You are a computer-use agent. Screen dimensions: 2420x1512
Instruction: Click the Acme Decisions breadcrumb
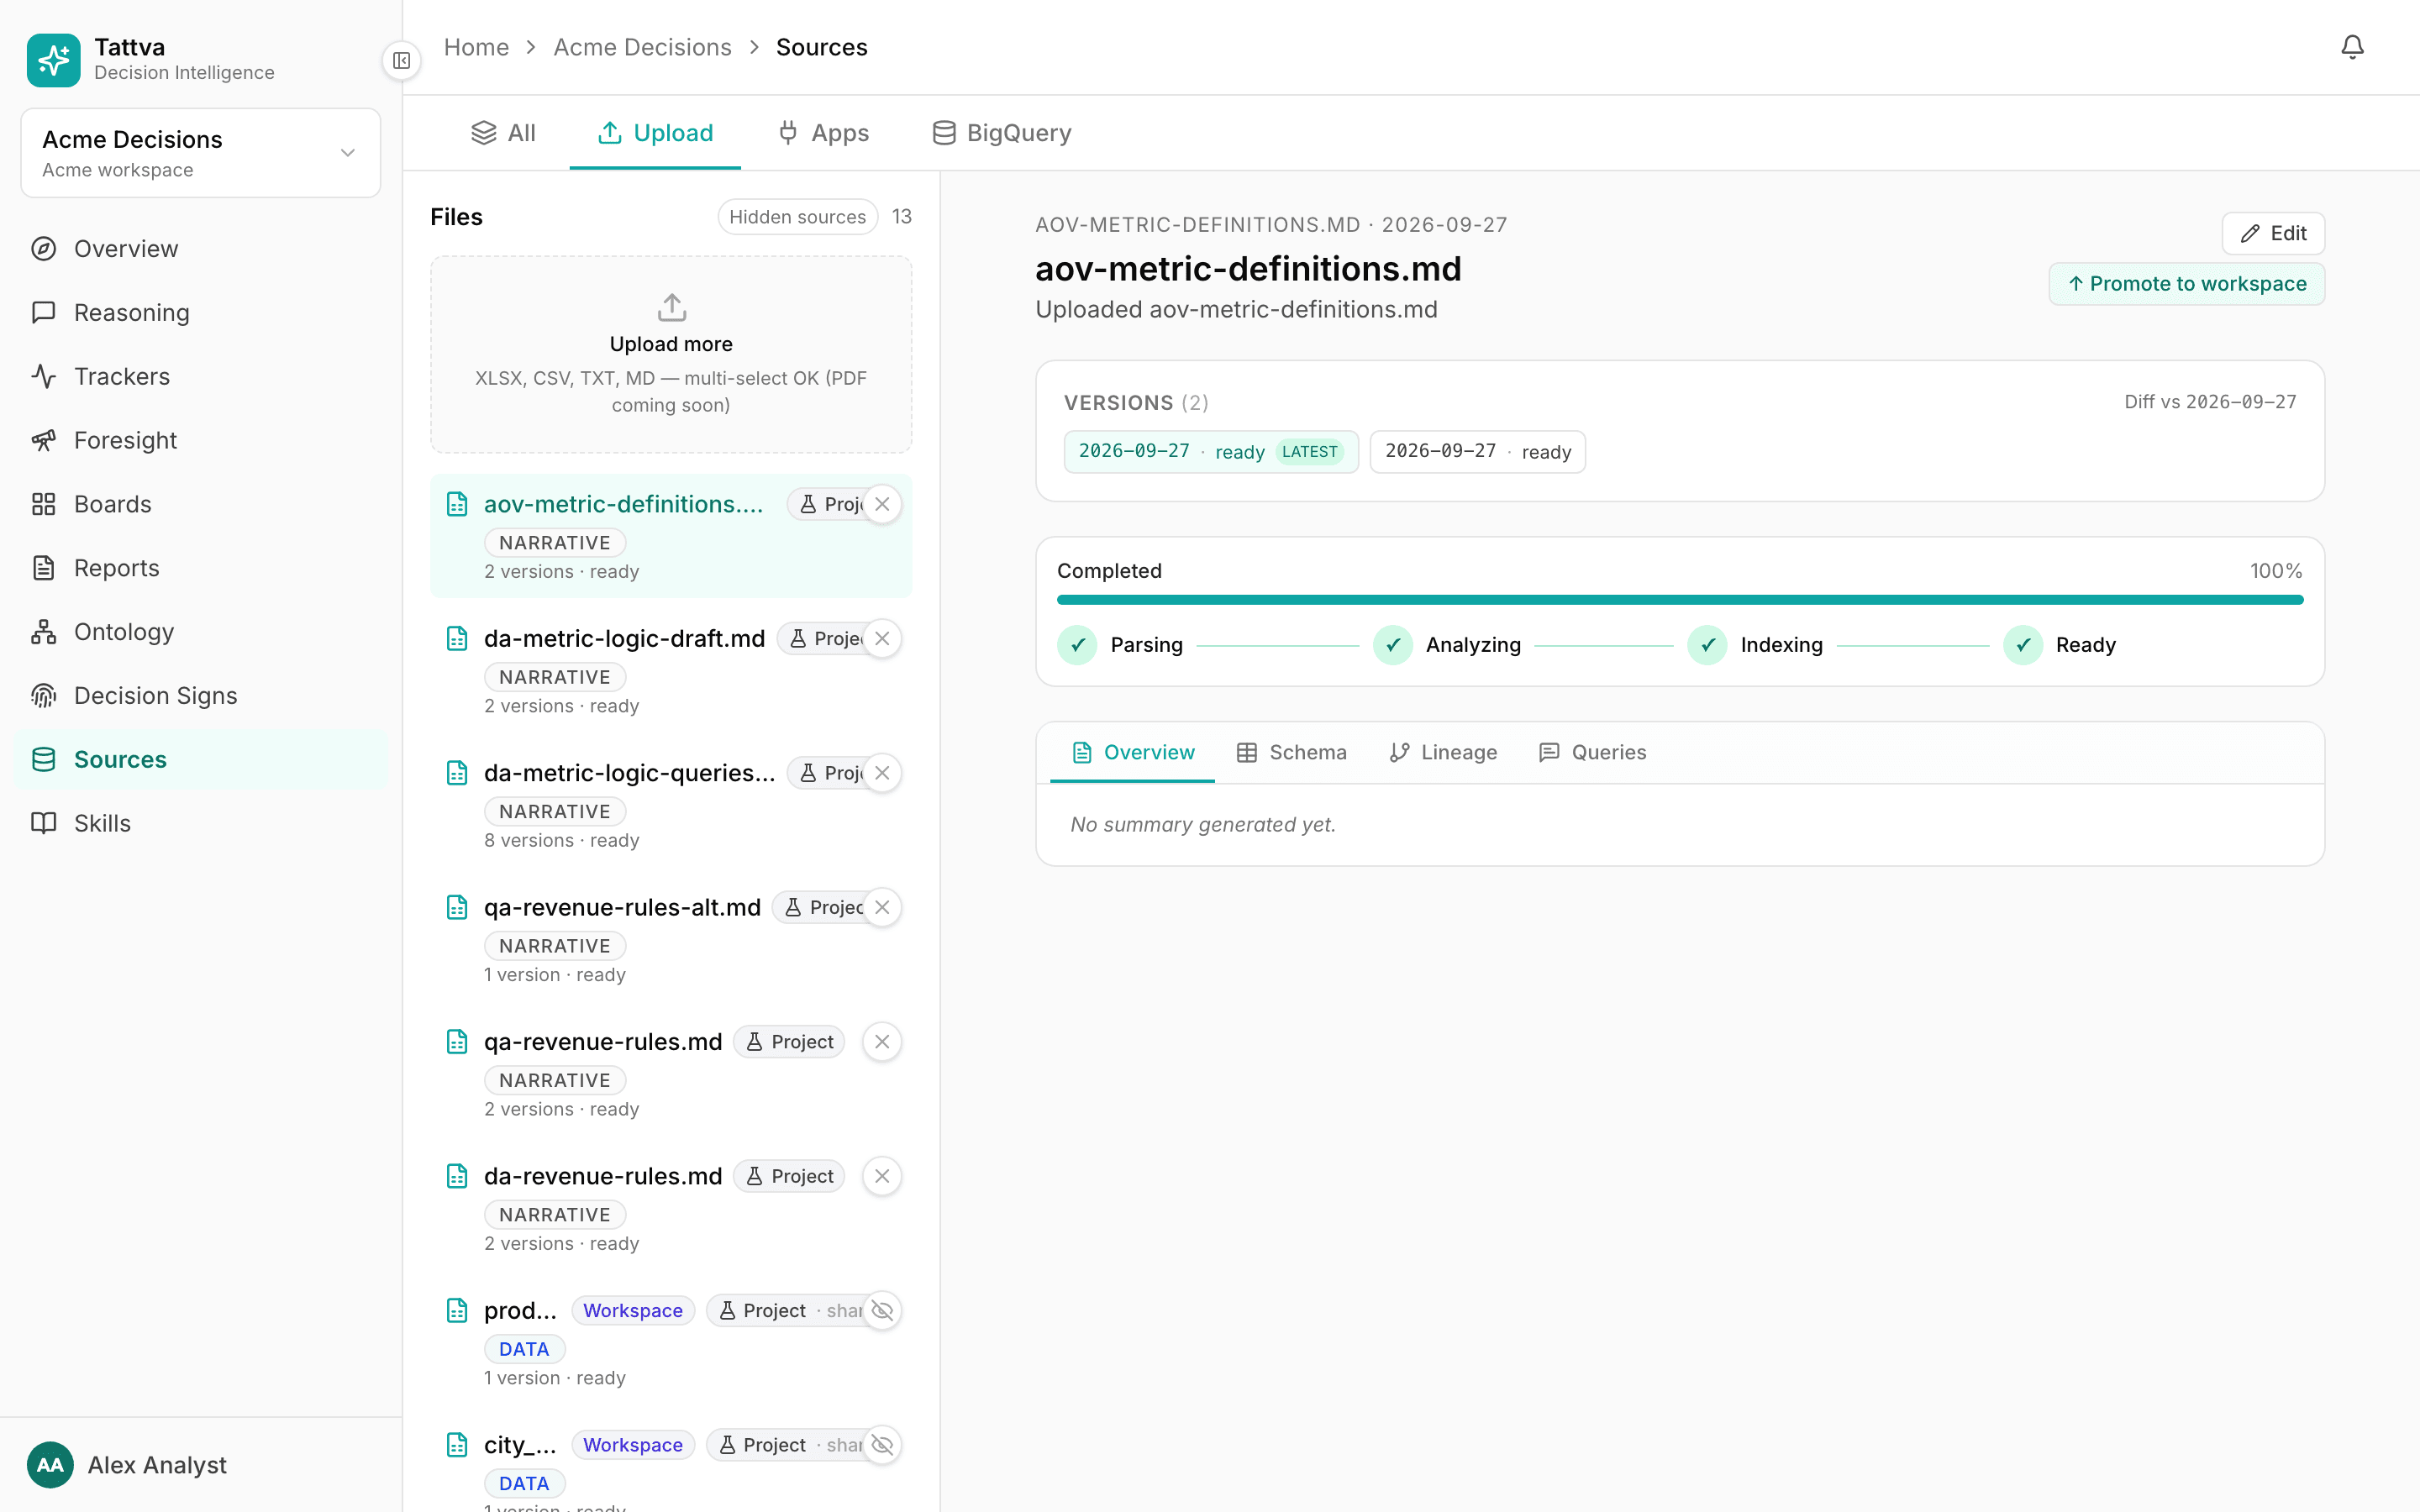pyautogui.click(x=642, y=47)
